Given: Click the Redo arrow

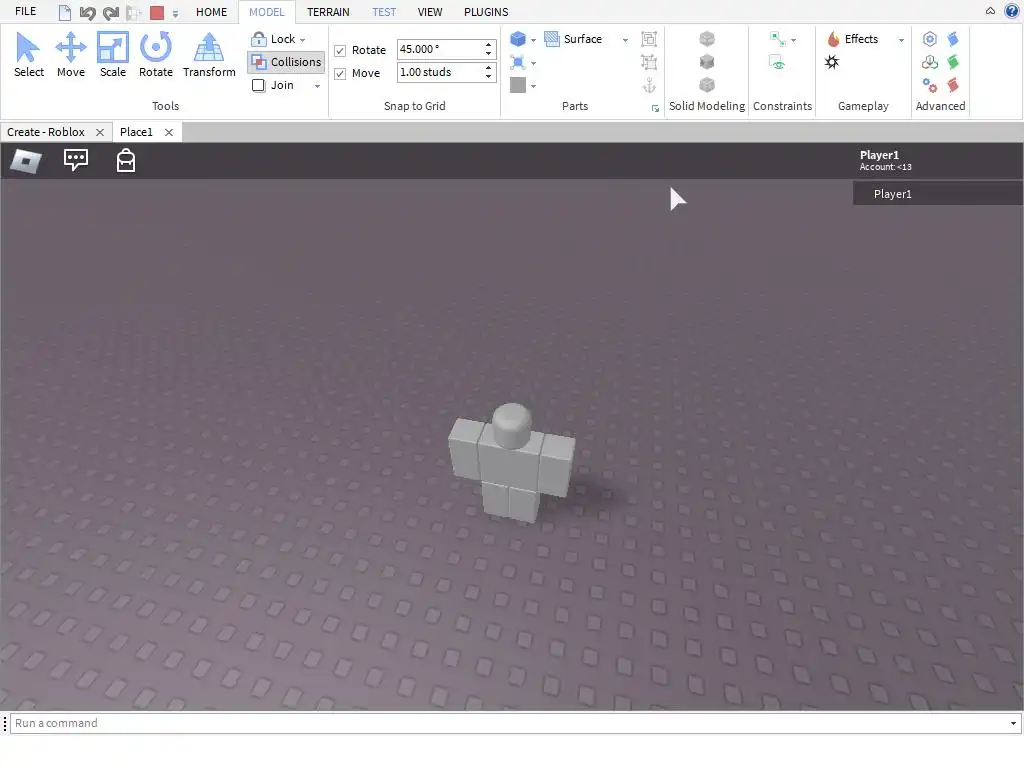Looking at the screenshot, I should point(111,12).
